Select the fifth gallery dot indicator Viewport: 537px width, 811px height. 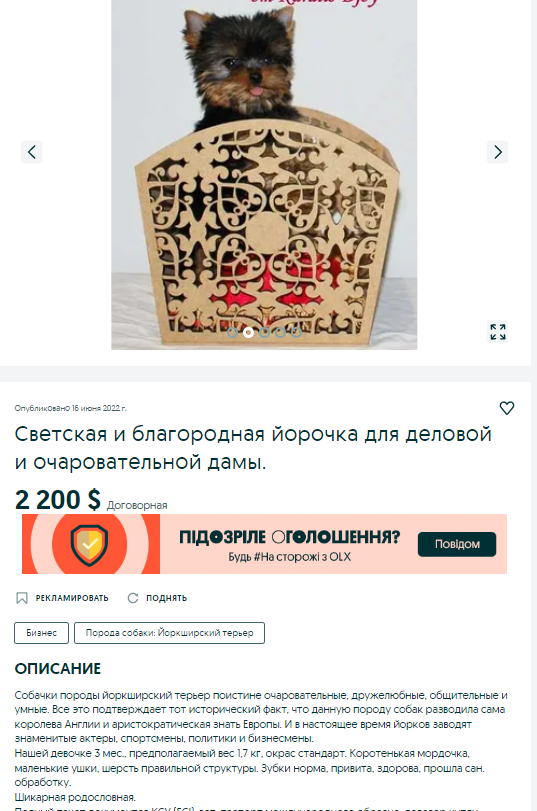coord(296,333)
